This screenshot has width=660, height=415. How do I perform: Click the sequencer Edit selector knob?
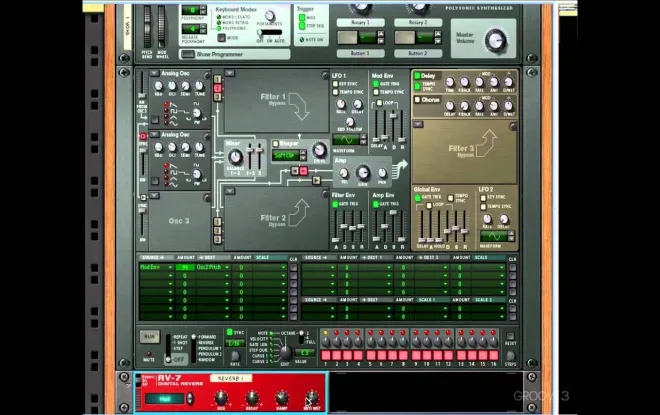[286, 353]
